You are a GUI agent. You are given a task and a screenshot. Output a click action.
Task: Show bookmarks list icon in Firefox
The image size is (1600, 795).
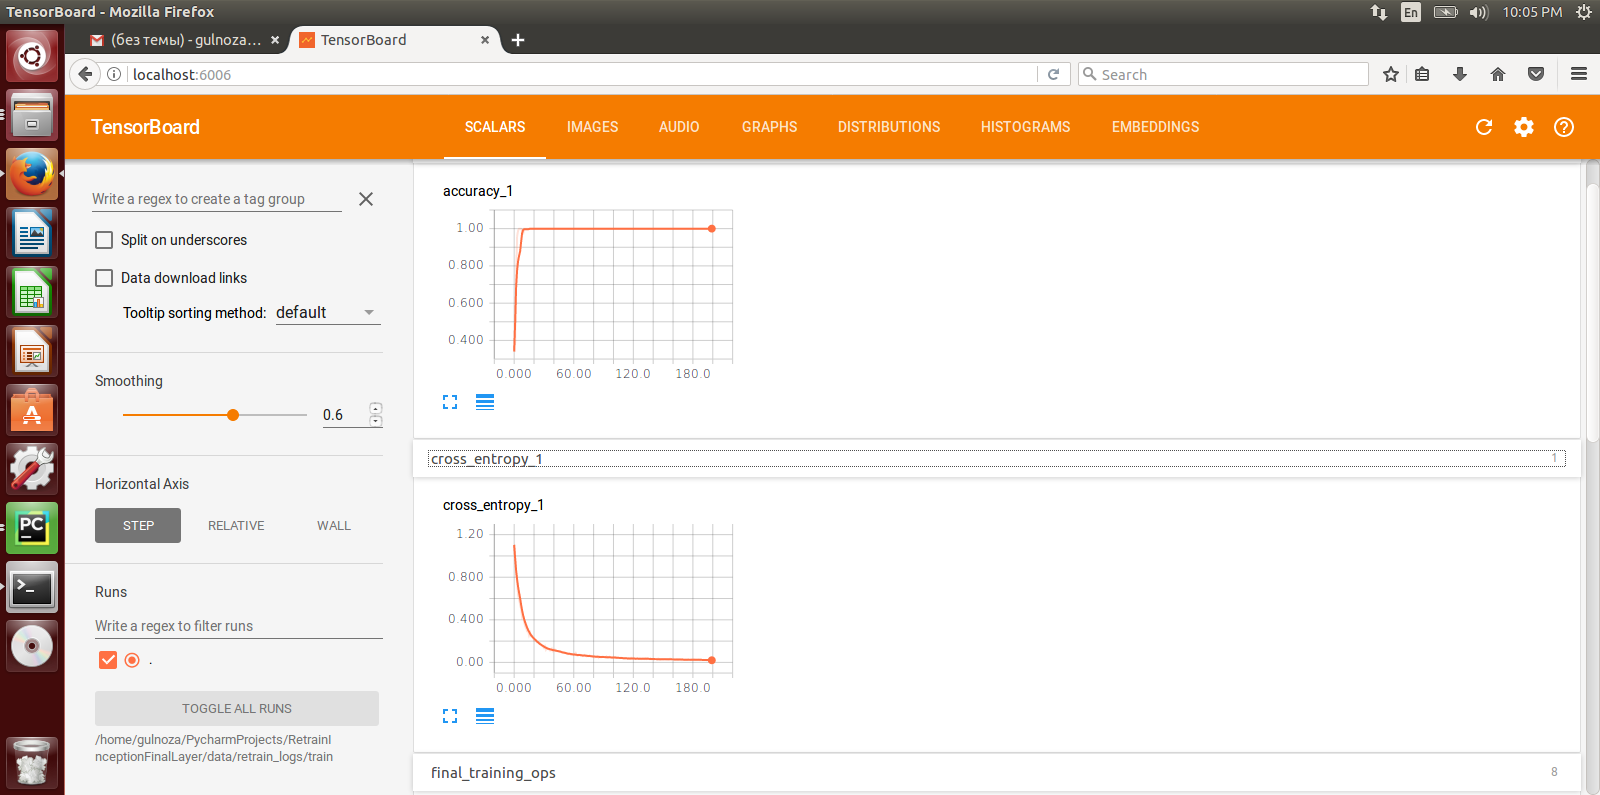tap(1422, 74)
